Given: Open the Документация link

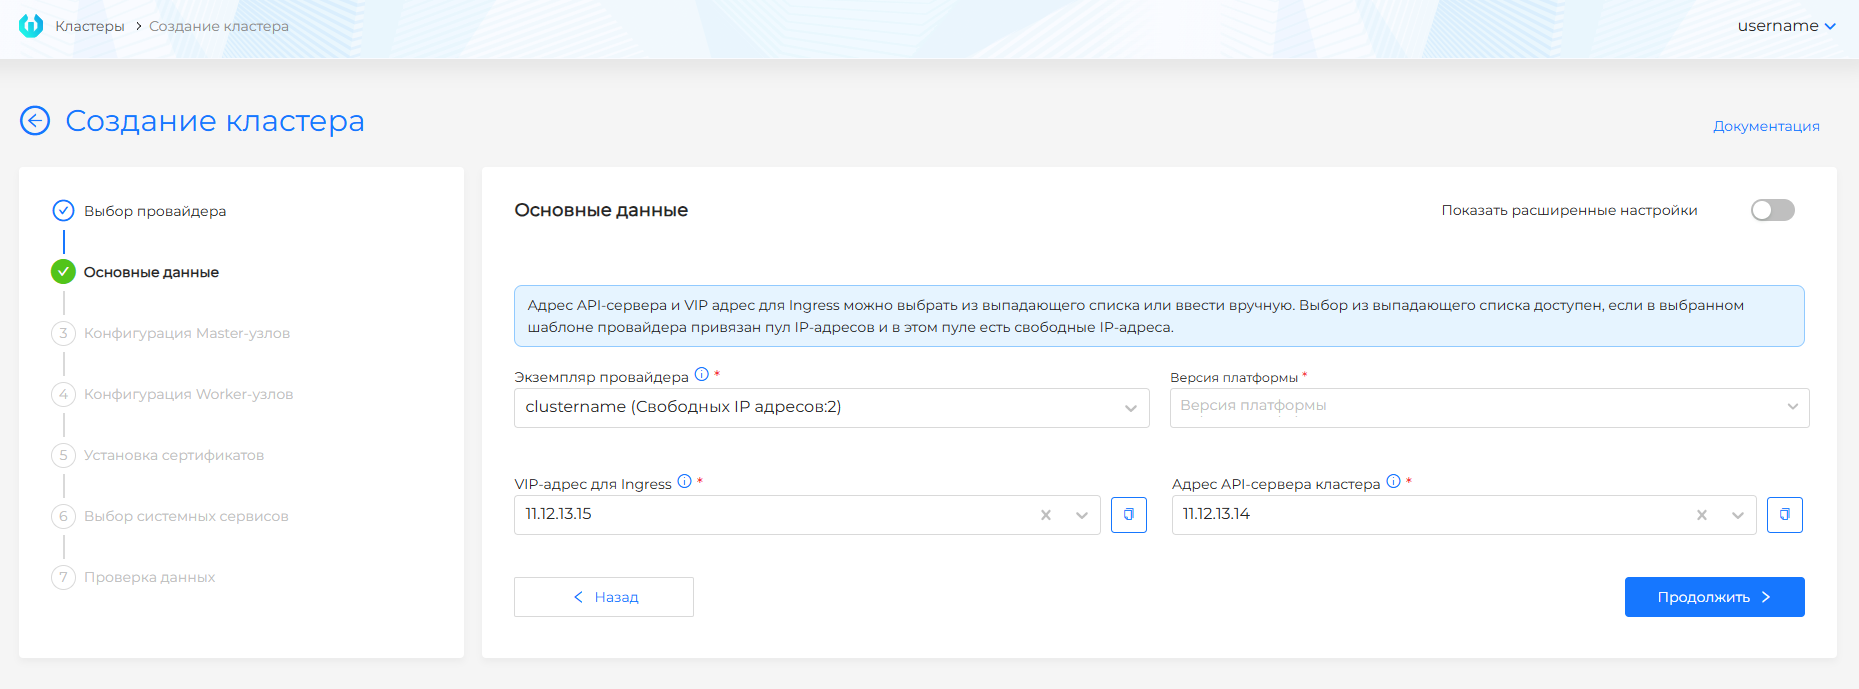Looking at the screenshot, I should tap(1766, 126).
